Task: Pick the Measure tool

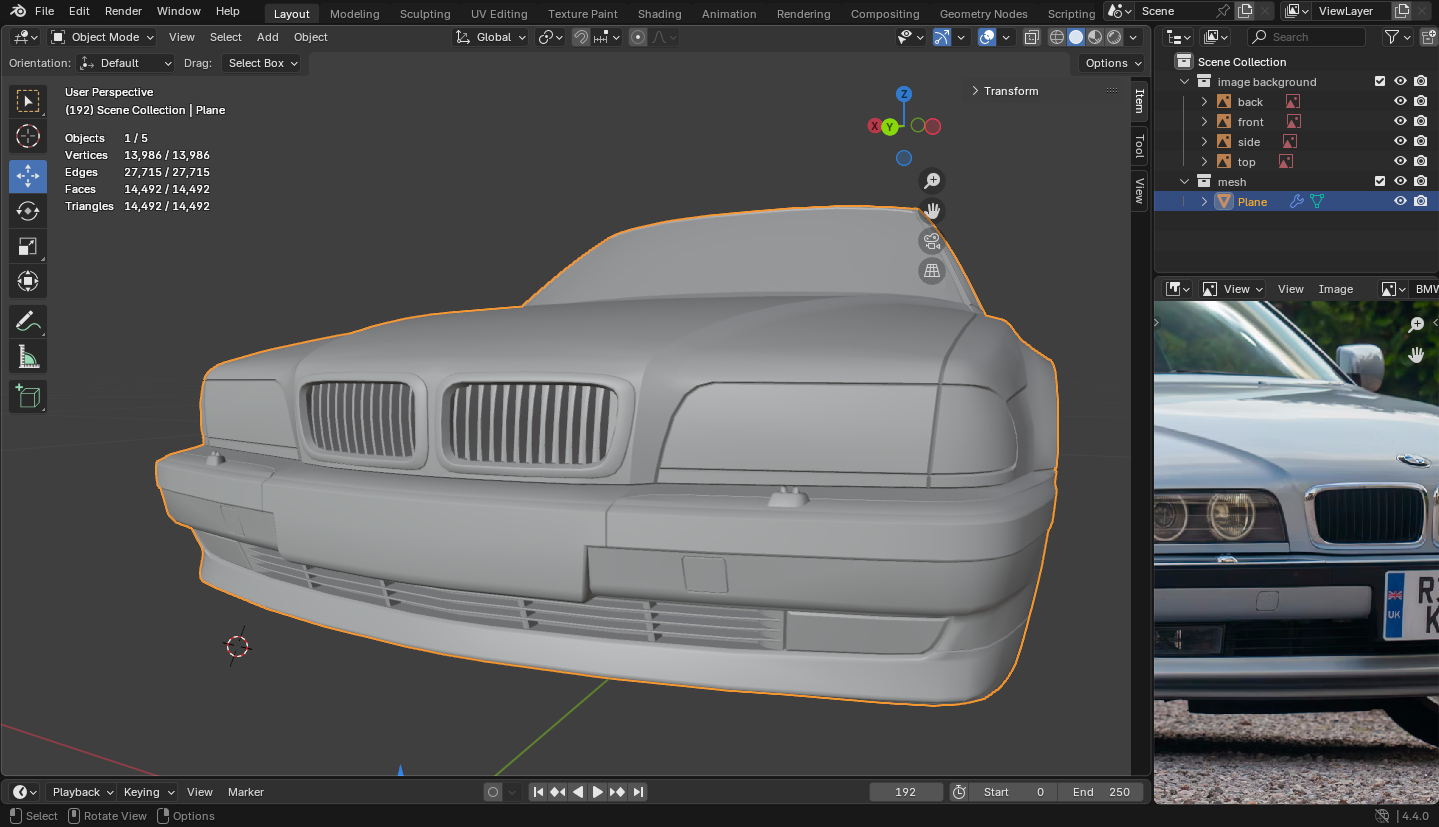Action: [28, 357]
